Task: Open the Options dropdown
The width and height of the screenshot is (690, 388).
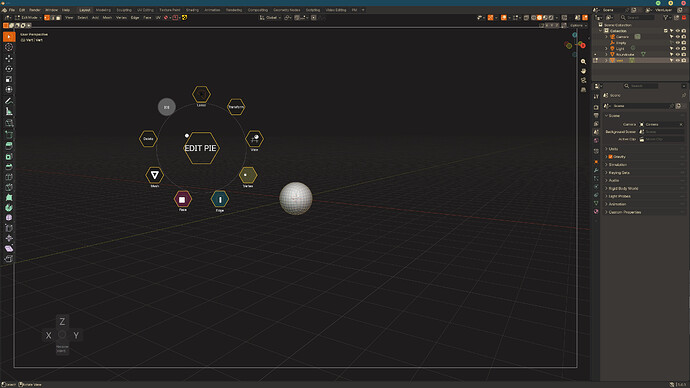Action: (x=577, y=26)
